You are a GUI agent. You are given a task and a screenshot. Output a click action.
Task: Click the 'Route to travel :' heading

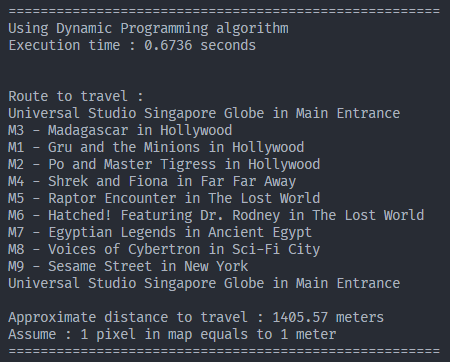pos(76,96)
